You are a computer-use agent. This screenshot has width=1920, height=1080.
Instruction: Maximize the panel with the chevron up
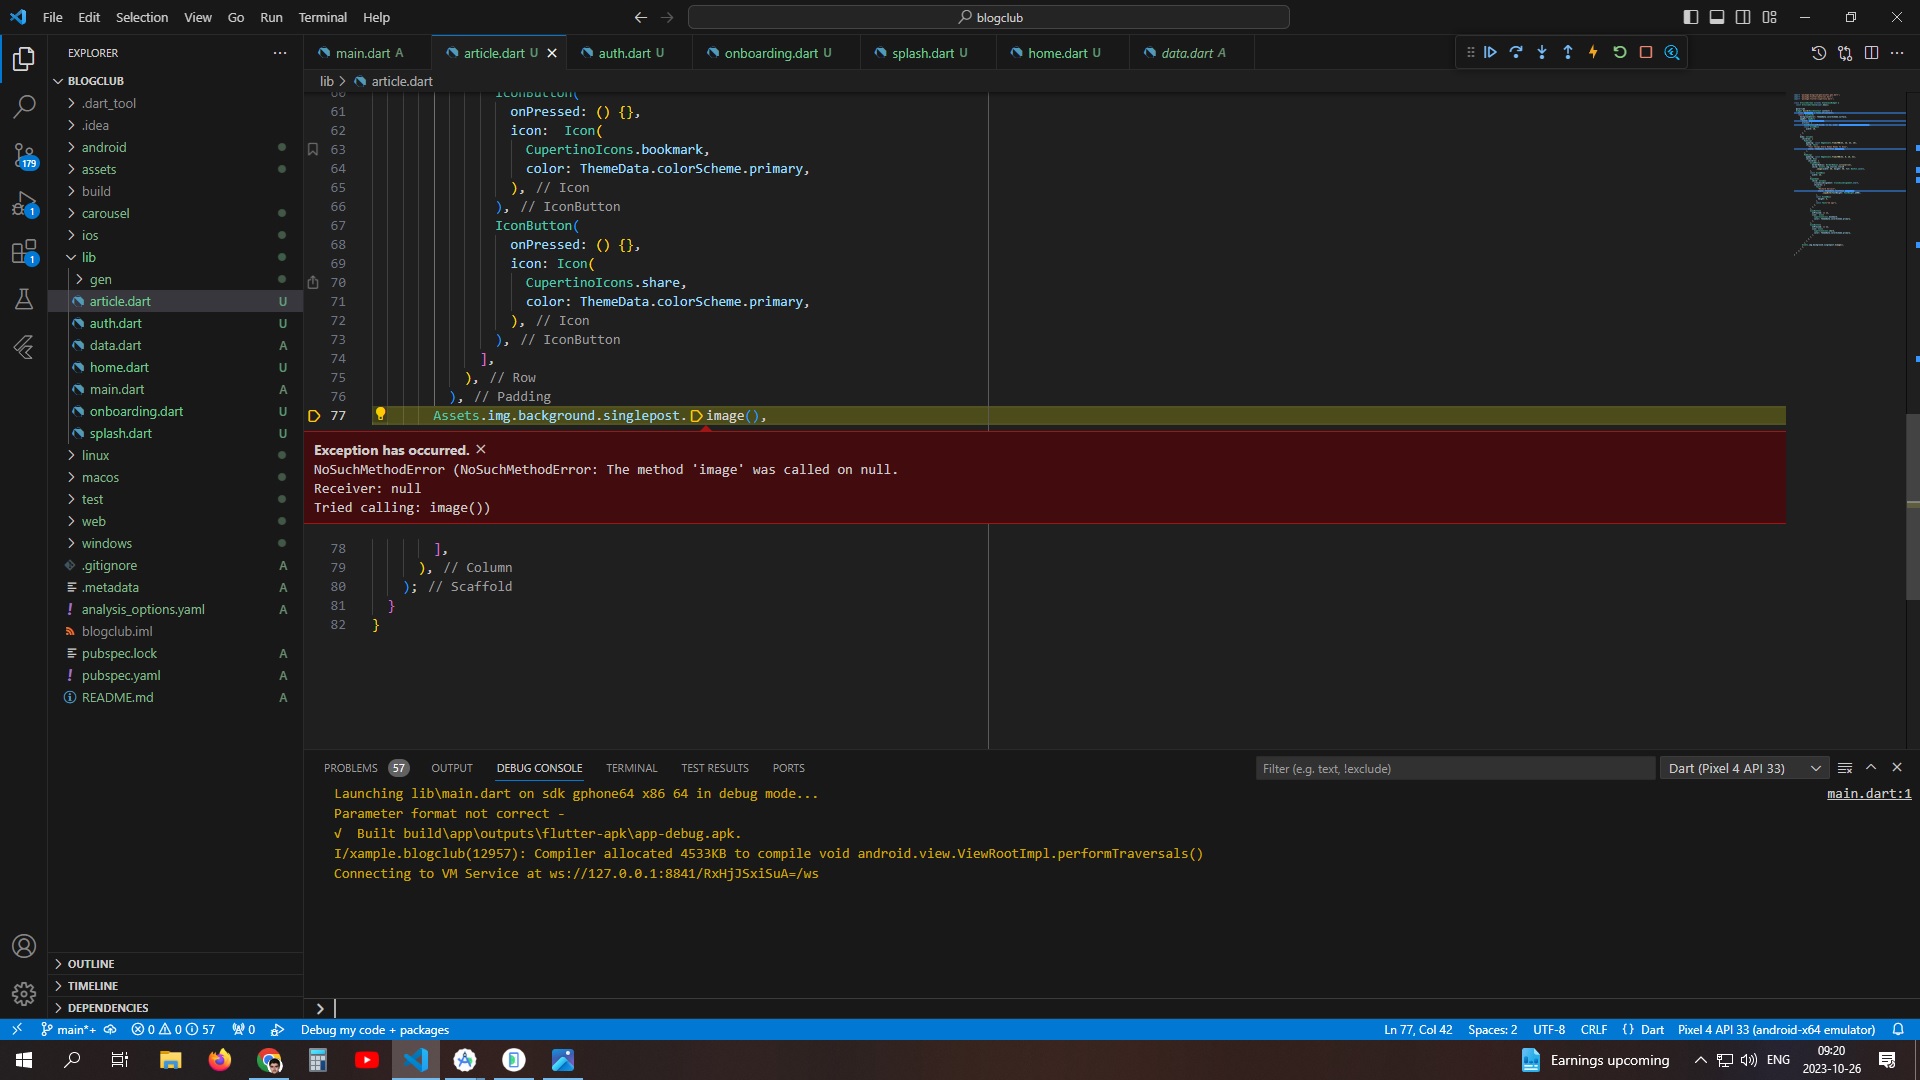click(1871, 768)
